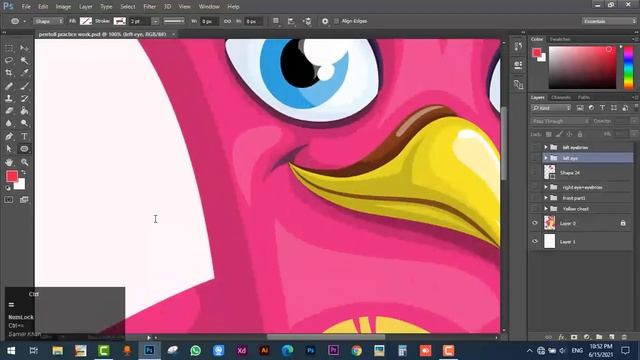Select the Zoom tool in toolbox
640x360 pixels.
point(24,162)
